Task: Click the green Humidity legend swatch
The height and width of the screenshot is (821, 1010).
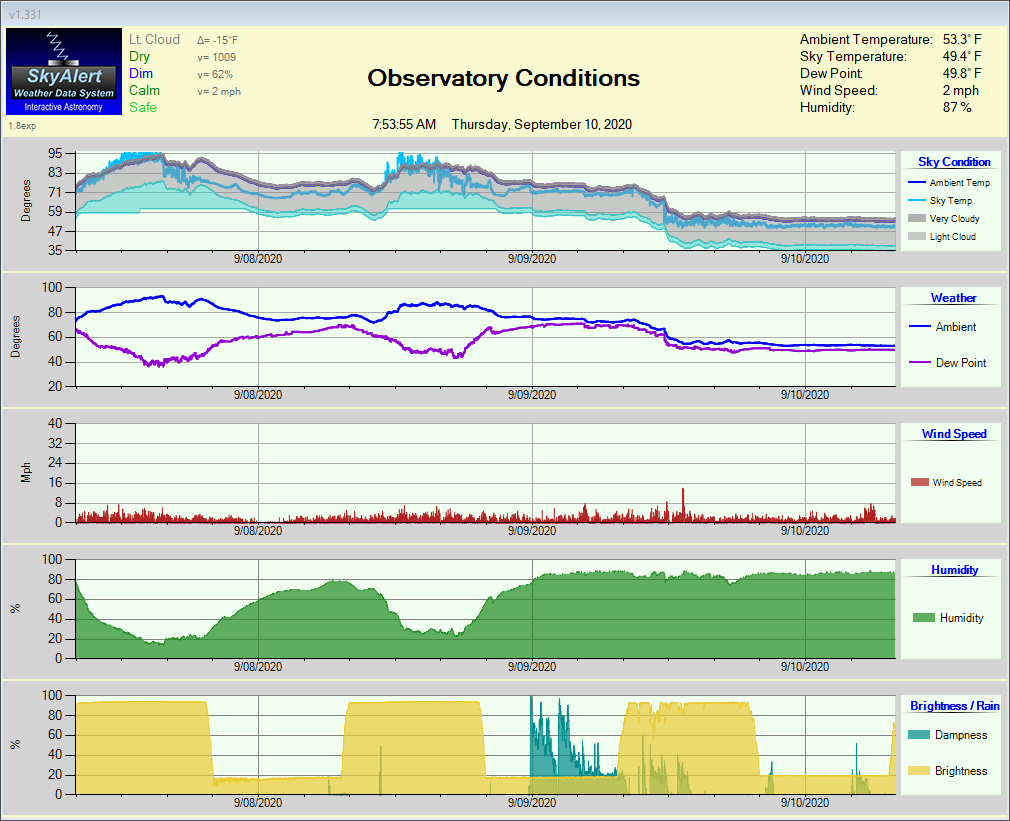Action: (923, 618)
